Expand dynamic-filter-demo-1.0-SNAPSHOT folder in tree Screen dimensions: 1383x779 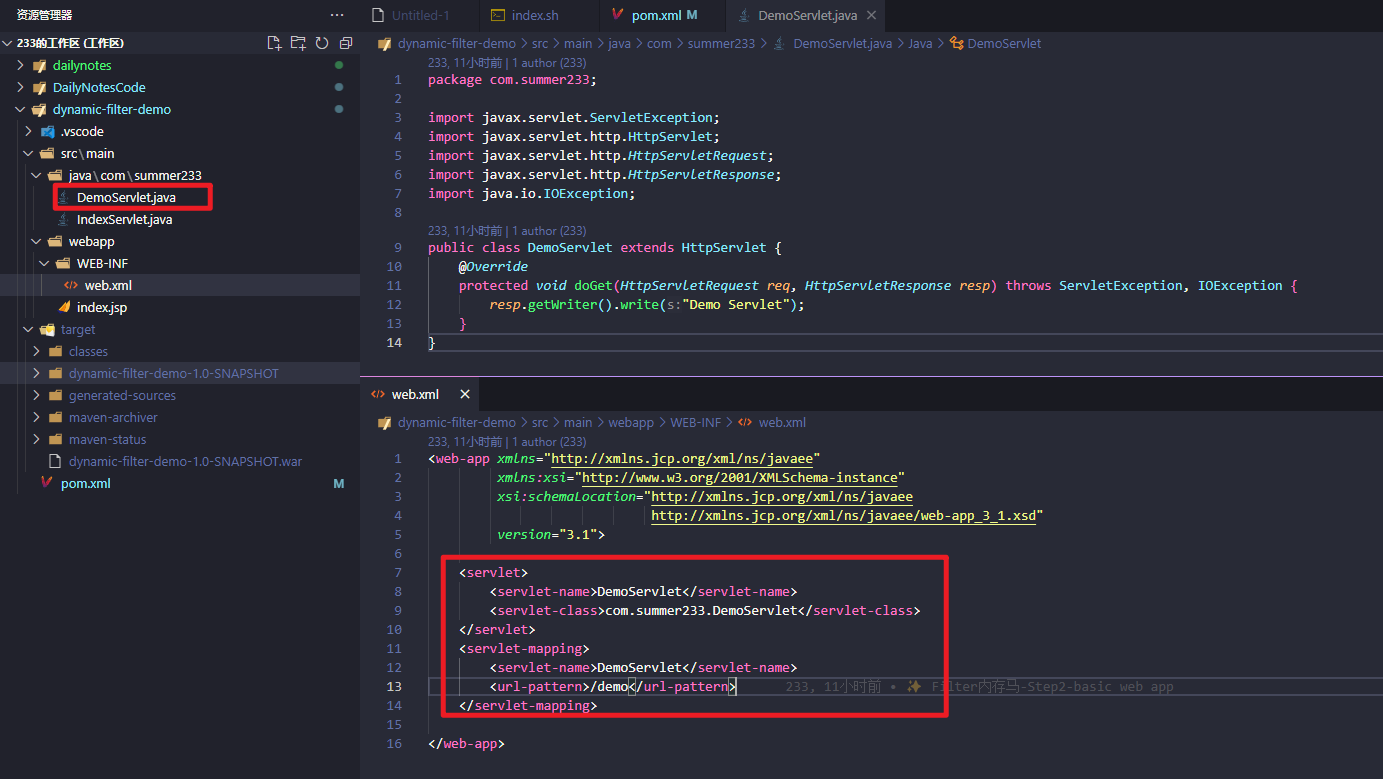[36, 373]
